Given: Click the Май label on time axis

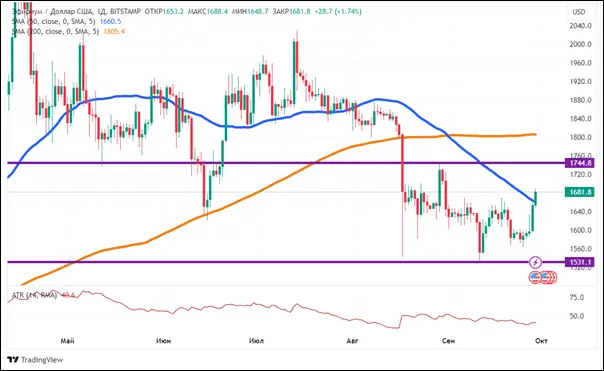Looking at the screenshot, I should click(x=67, y=341).
